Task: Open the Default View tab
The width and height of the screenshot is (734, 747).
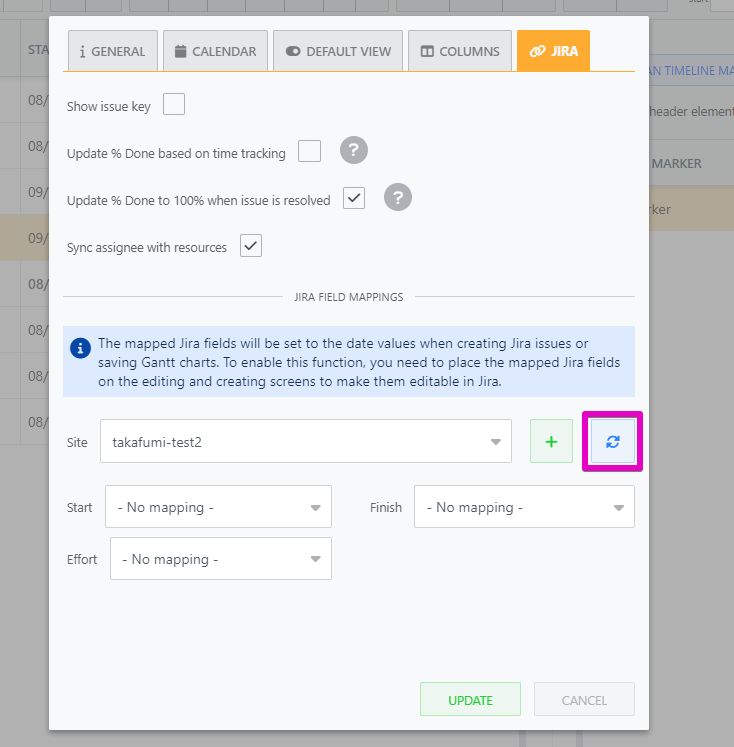Action: [339, 51]
